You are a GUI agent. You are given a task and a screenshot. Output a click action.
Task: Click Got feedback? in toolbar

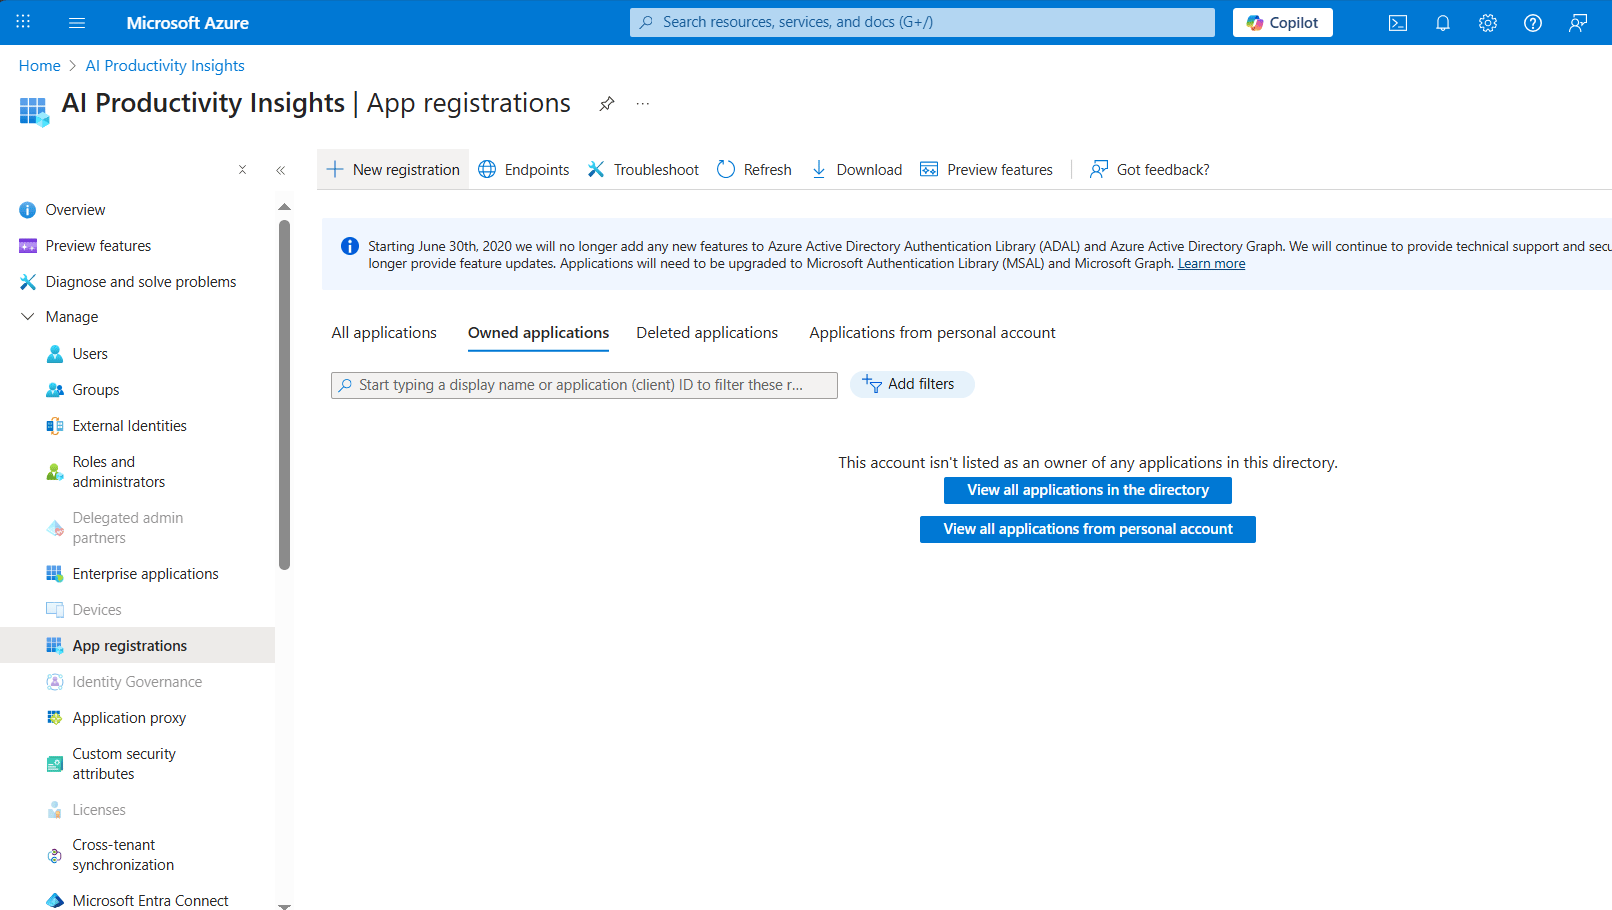(x=1150, y=170)
